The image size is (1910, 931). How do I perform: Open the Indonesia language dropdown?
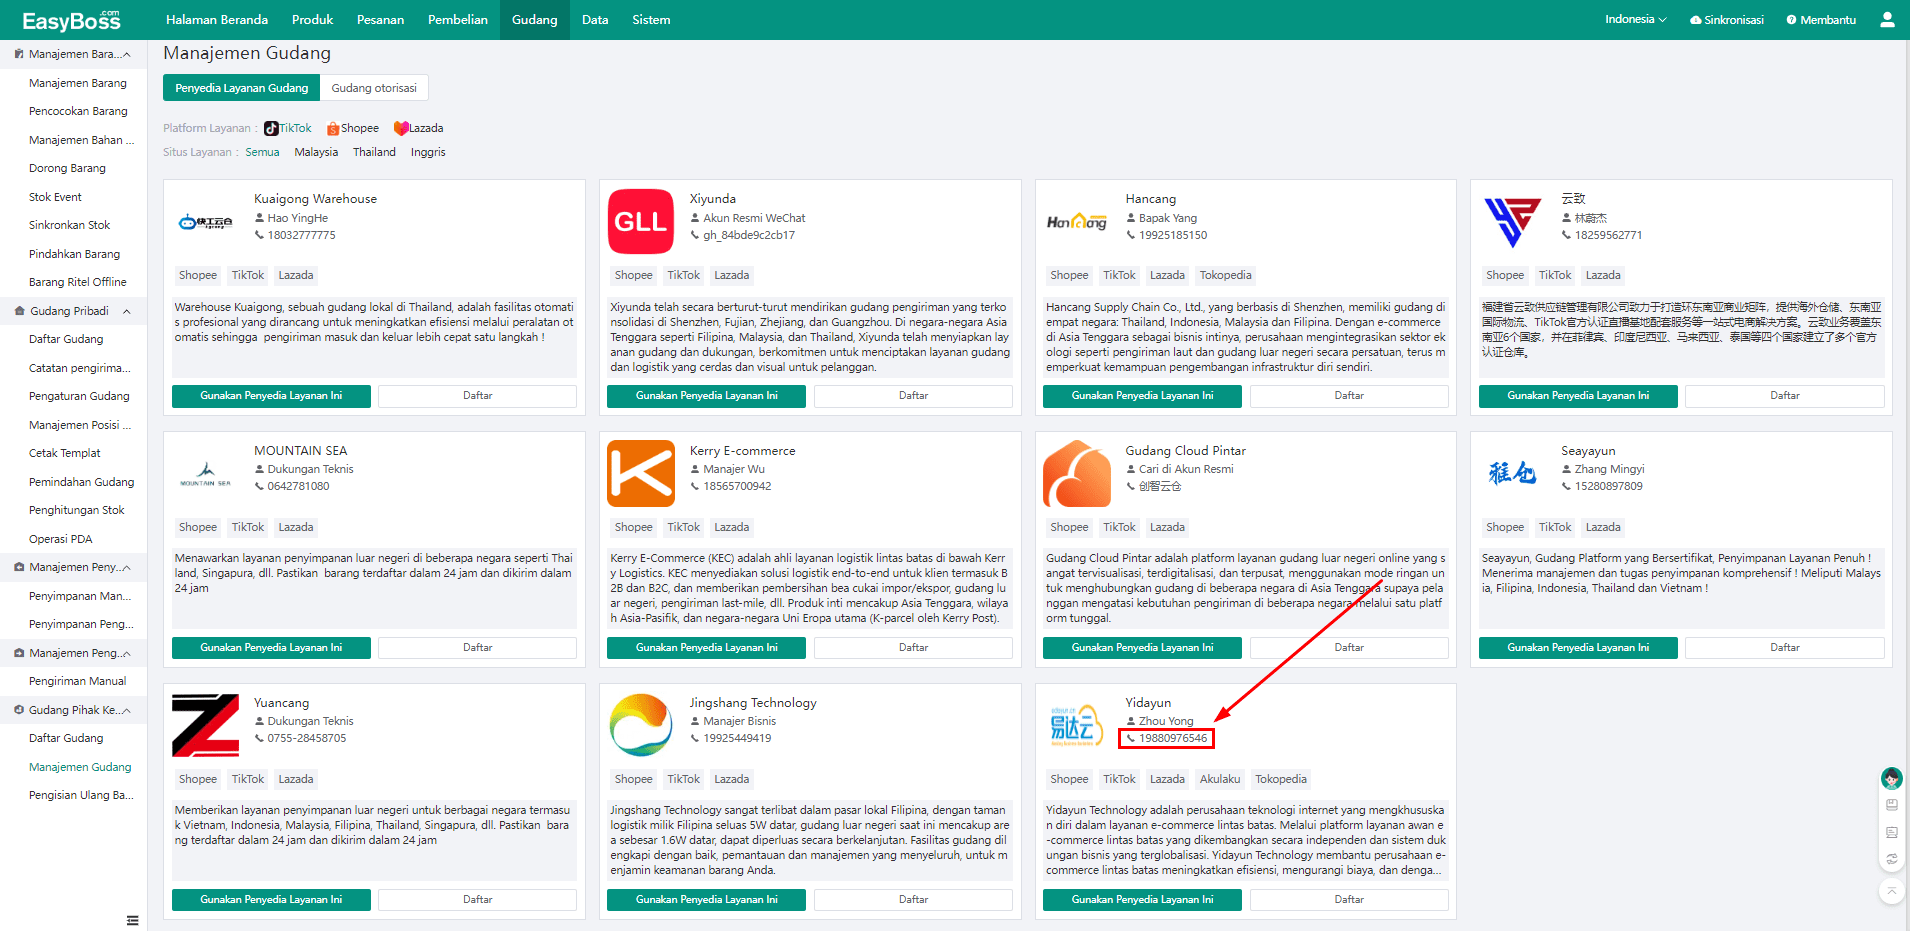pyautogui.click(x=1635, y=20)
